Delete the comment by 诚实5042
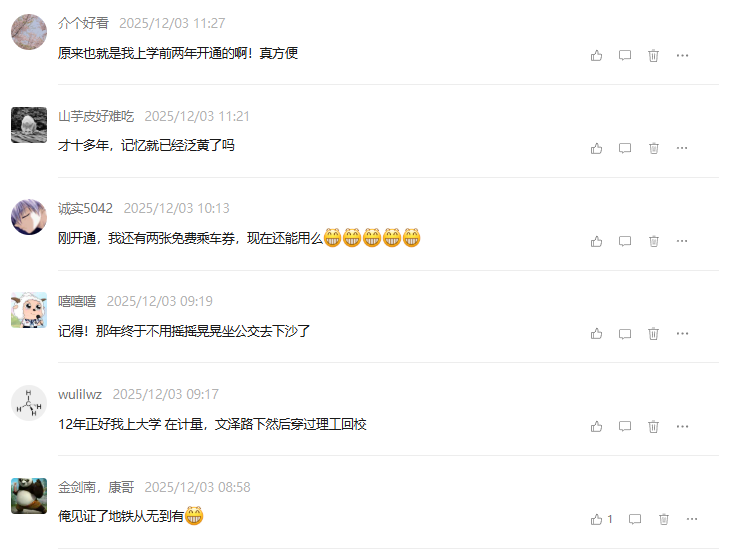 pos(653,241)
